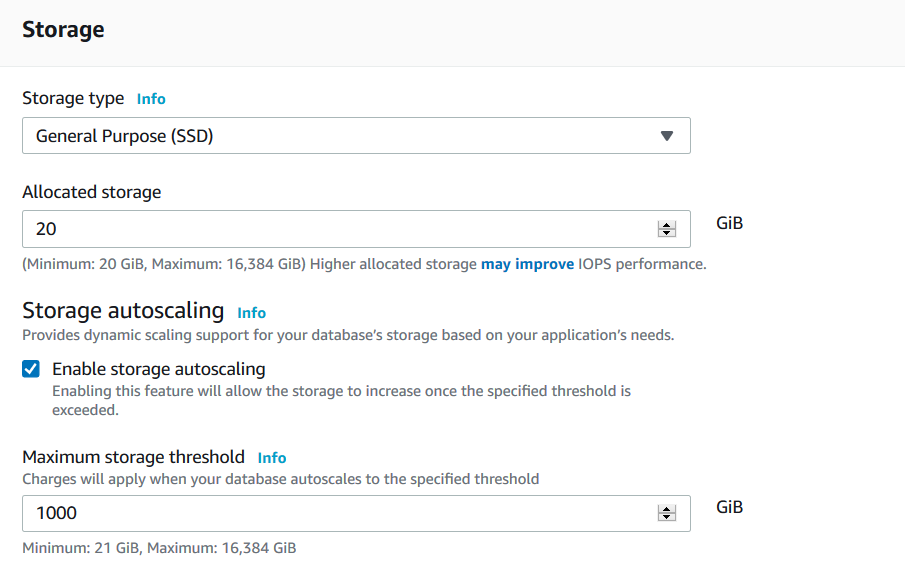905x572 pixels.
Task: Click the "Enable storage autoscaling" label text
Action: 159,369
